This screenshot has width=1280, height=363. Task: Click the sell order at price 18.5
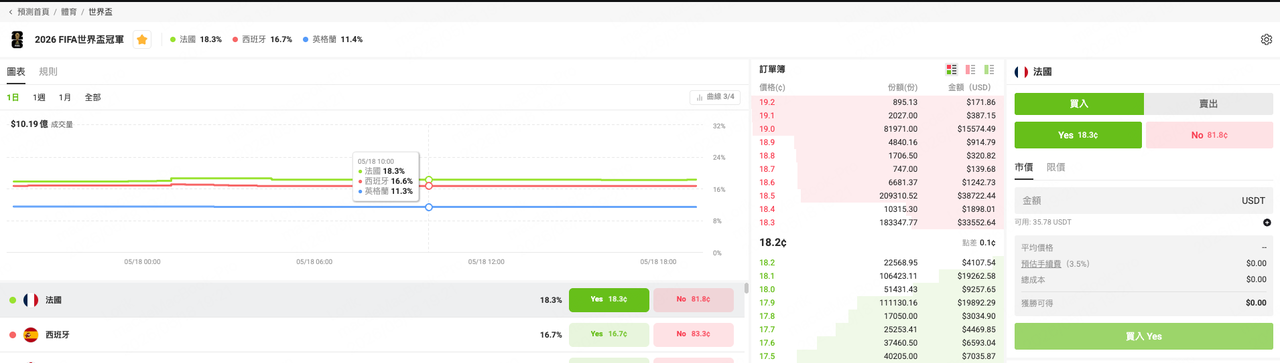877,196
